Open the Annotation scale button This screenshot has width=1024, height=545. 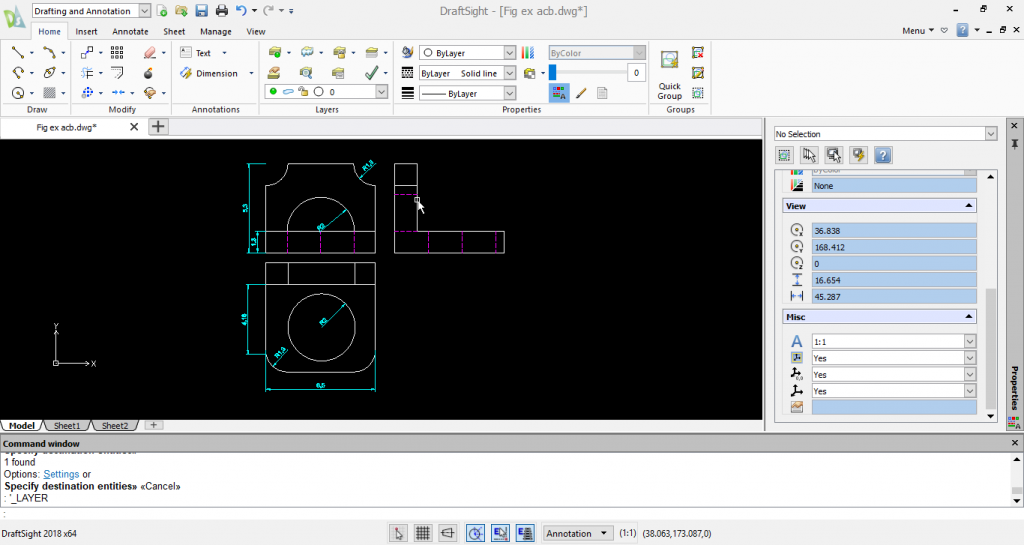point(577,534)
